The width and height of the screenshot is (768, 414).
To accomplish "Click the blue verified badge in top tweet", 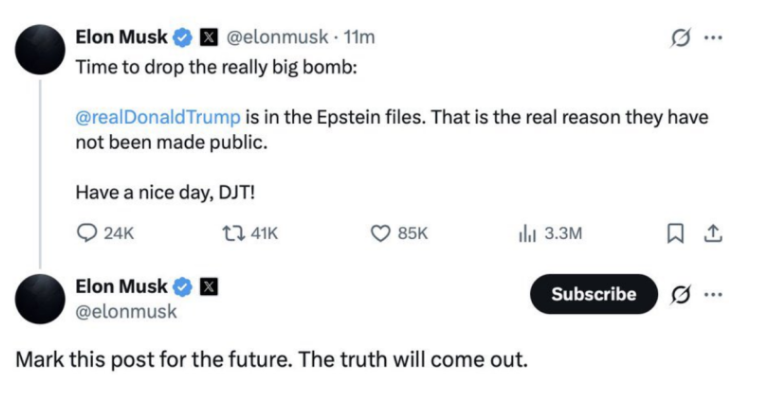I will click(183, 38).
